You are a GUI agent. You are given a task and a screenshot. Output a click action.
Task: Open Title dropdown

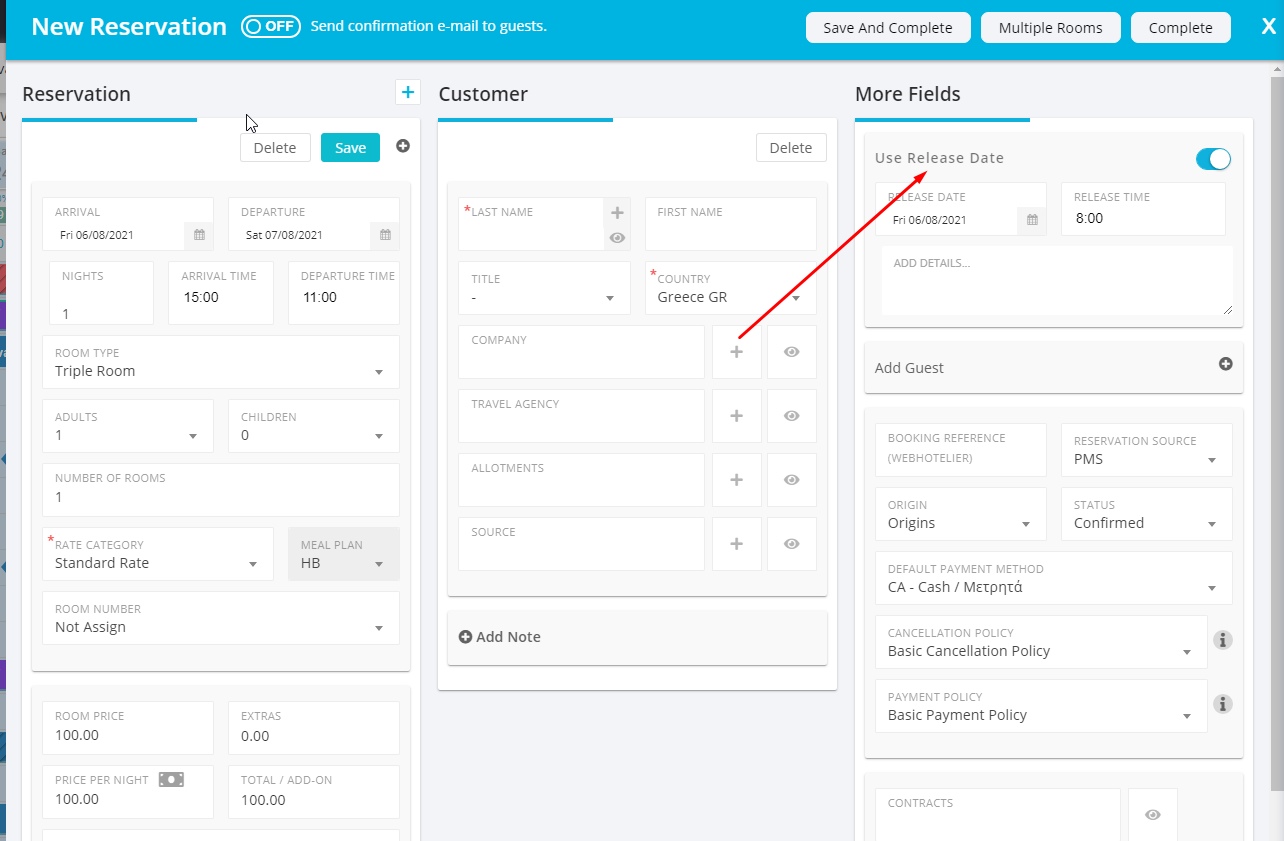pos(545,288)
